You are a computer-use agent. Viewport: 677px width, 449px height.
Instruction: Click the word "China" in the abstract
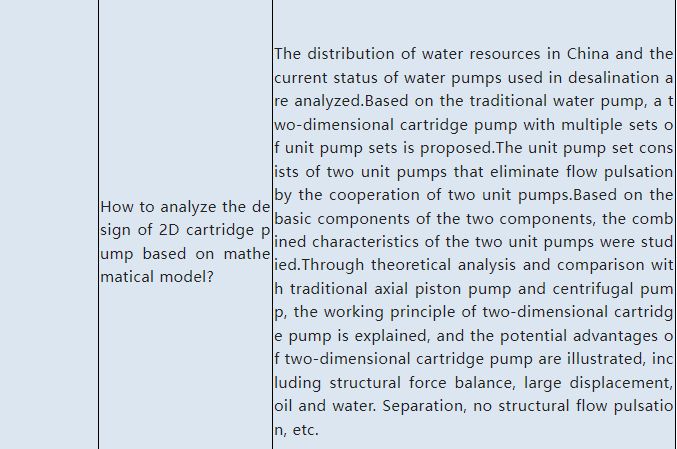coord(590,53)
